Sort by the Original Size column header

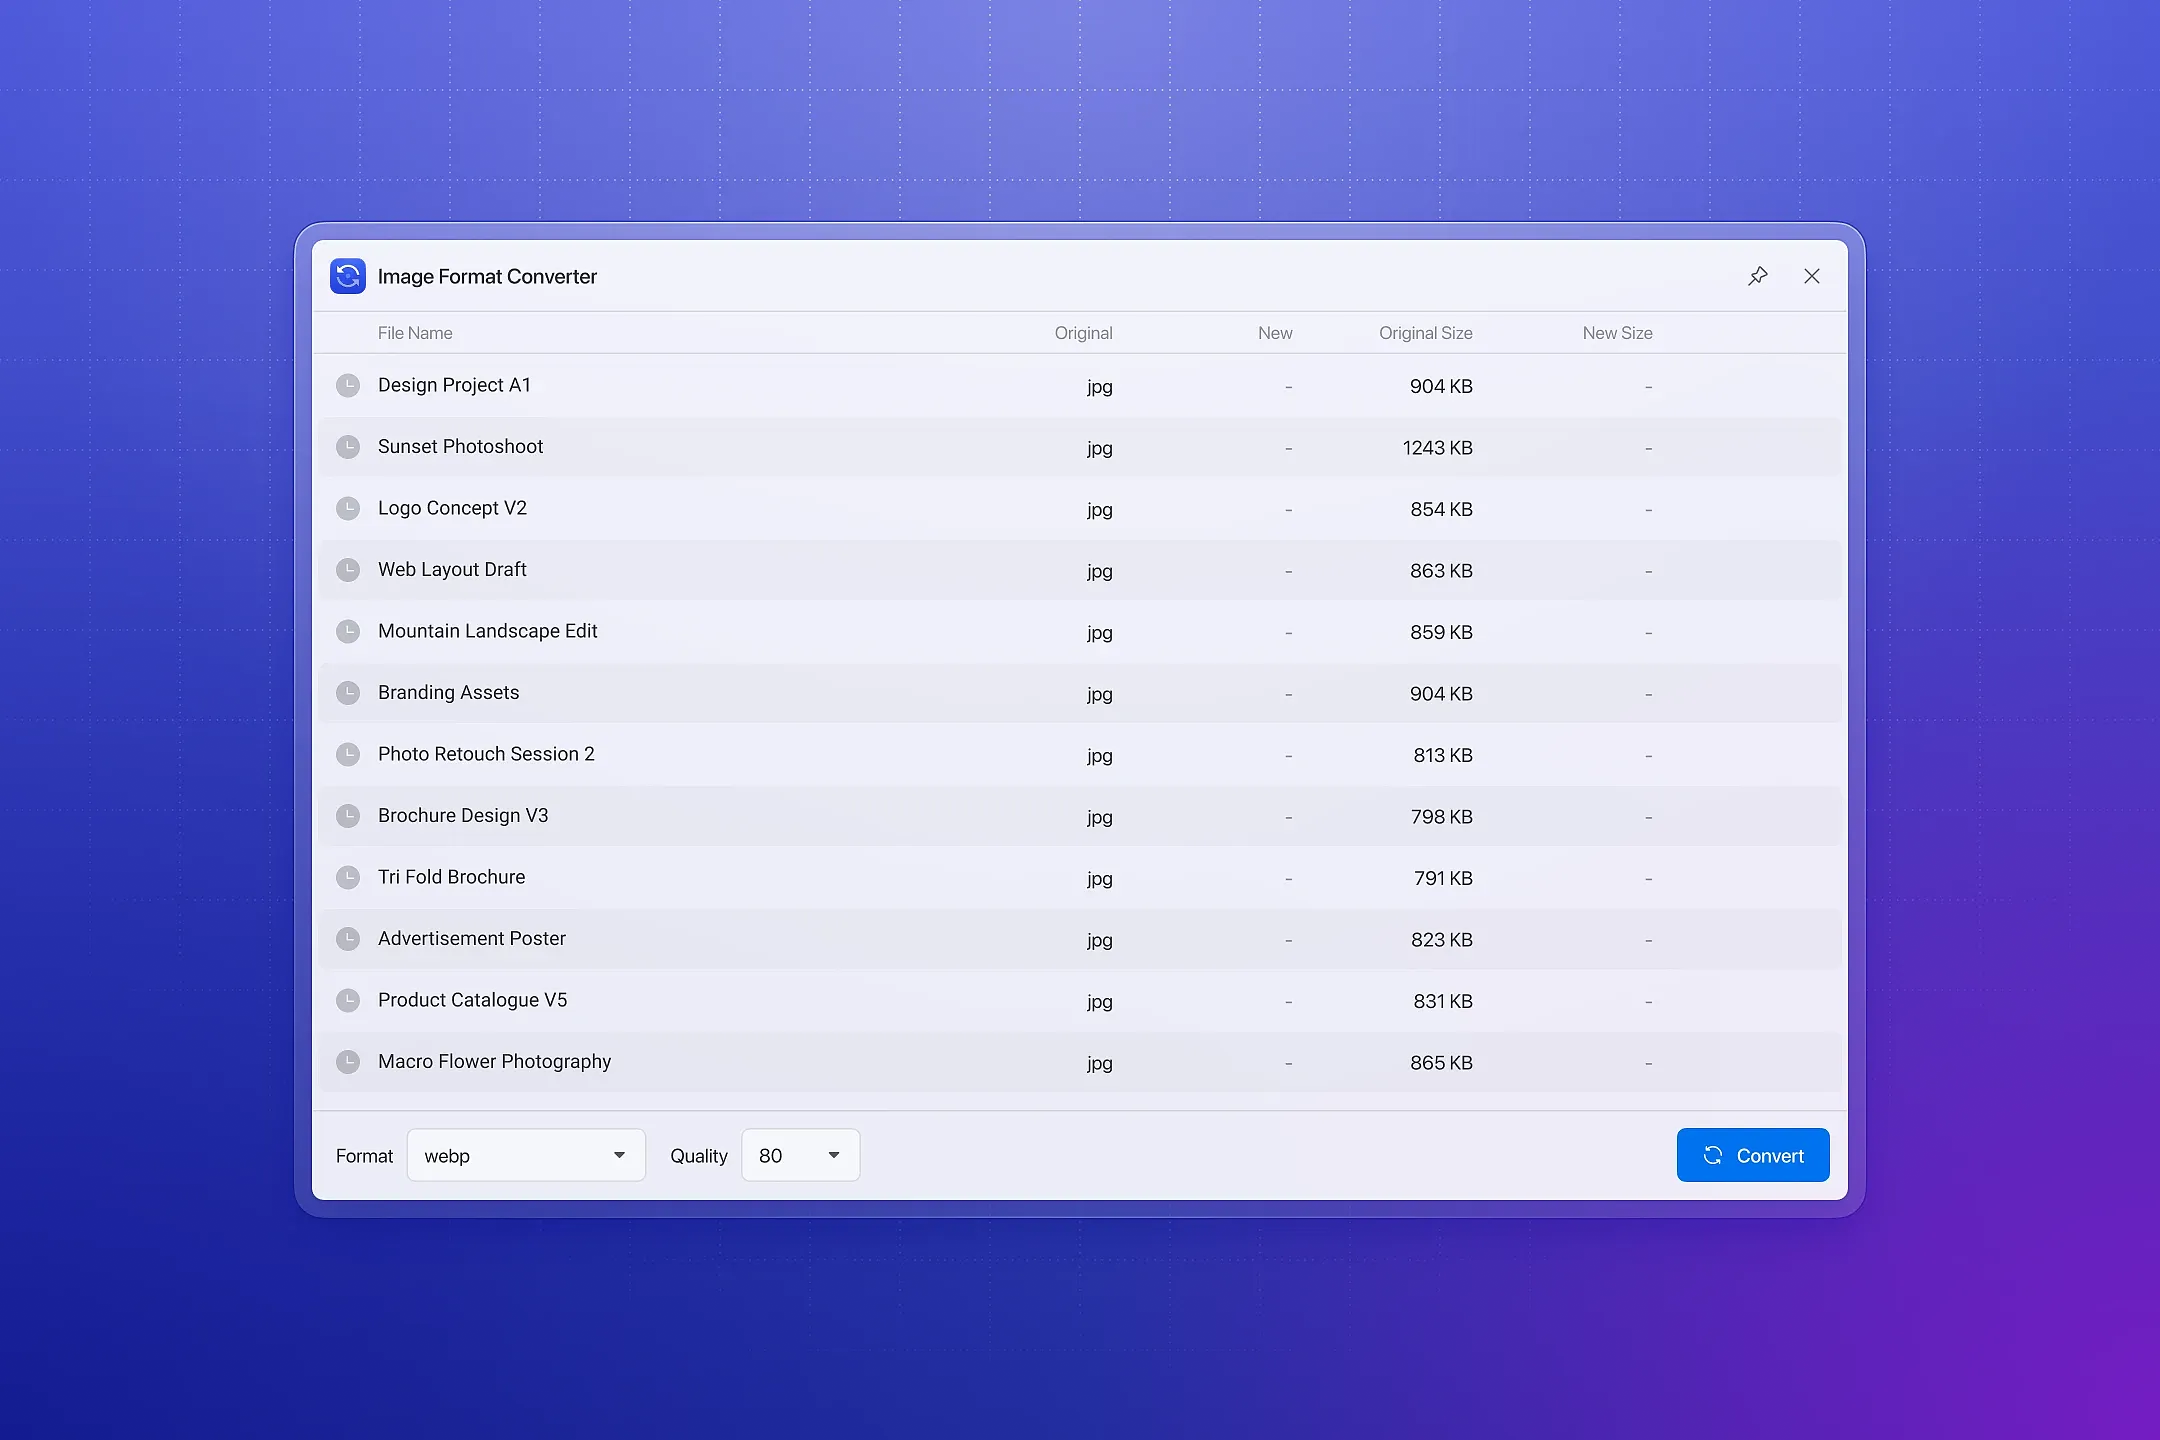[x=1424, y=333]
